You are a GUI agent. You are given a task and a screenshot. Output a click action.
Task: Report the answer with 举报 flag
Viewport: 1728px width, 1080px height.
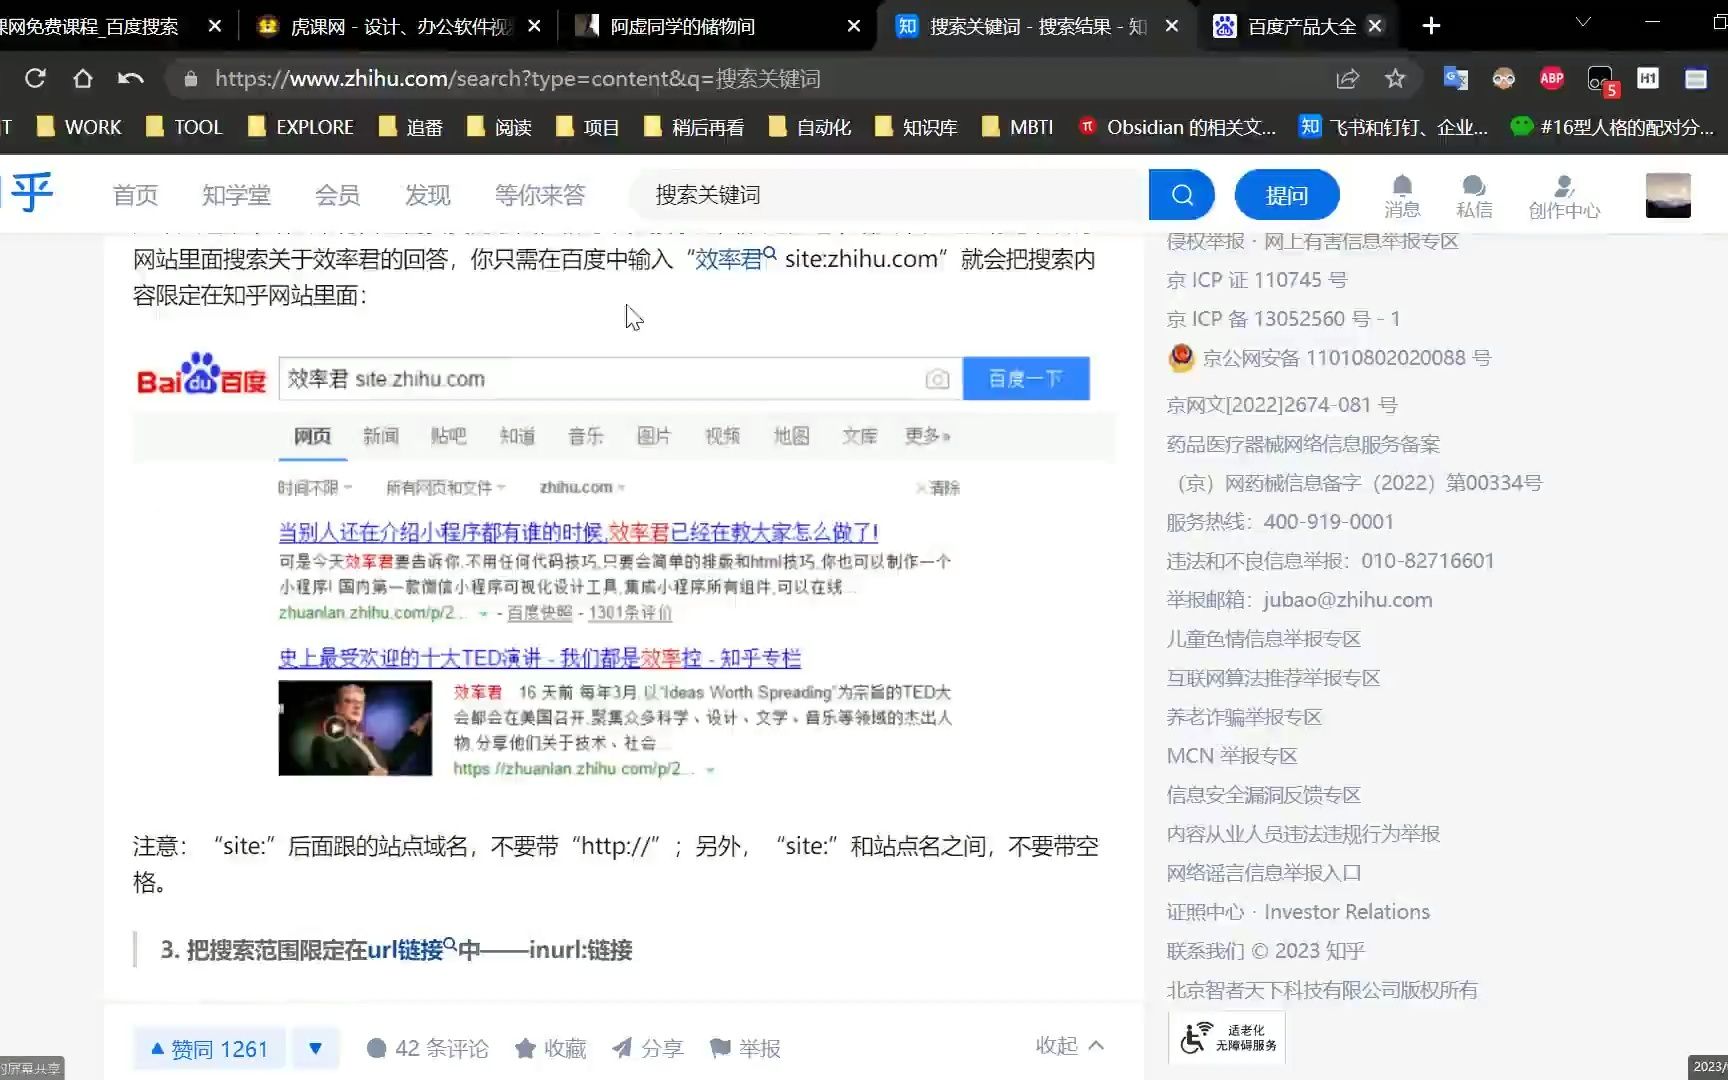tap(744, 1048)
